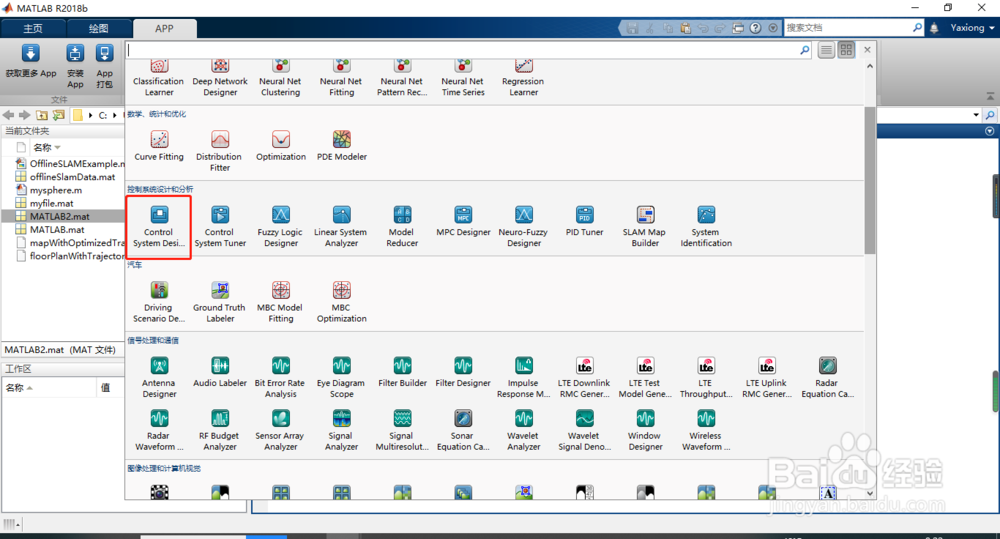Click the 安装 App button
This screenshot has height=539, width=1000.
pyautogui.click(x=75, y=66)
